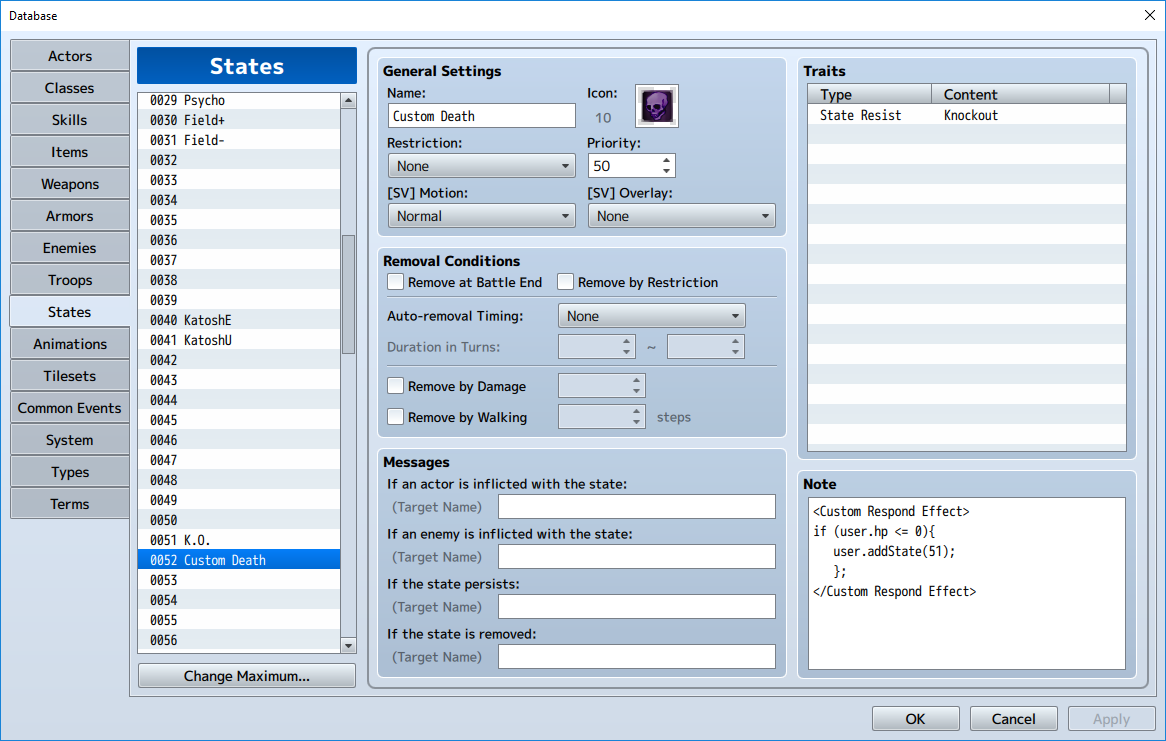Open Auto-removal Timing dropdown
This screenshot has width=1166, height=741.
coord(651,315)
